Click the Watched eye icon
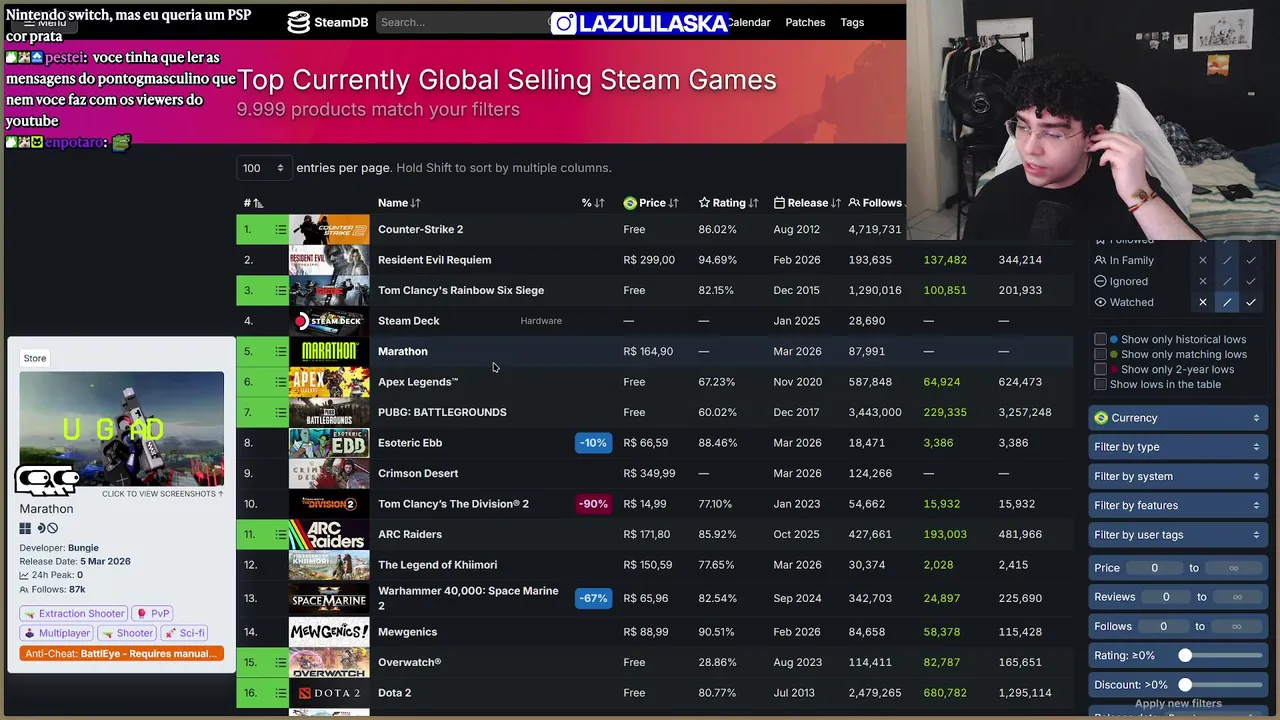The width and height of the screenshot is (1280, 720). pos(1100,302)
